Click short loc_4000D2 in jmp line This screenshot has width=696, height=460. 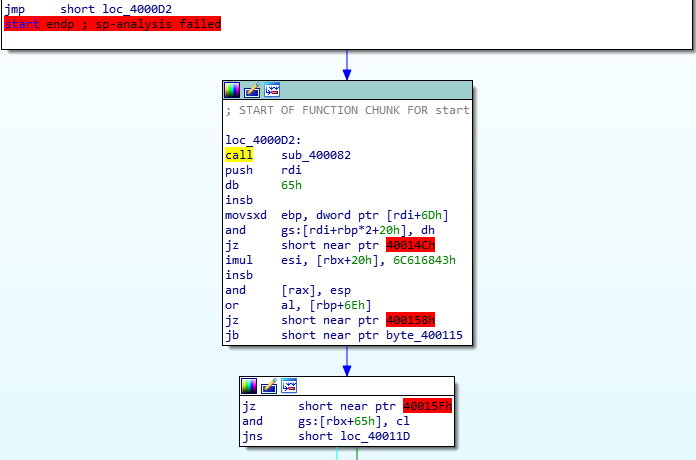pyautogui.click(x=116, y=9)
